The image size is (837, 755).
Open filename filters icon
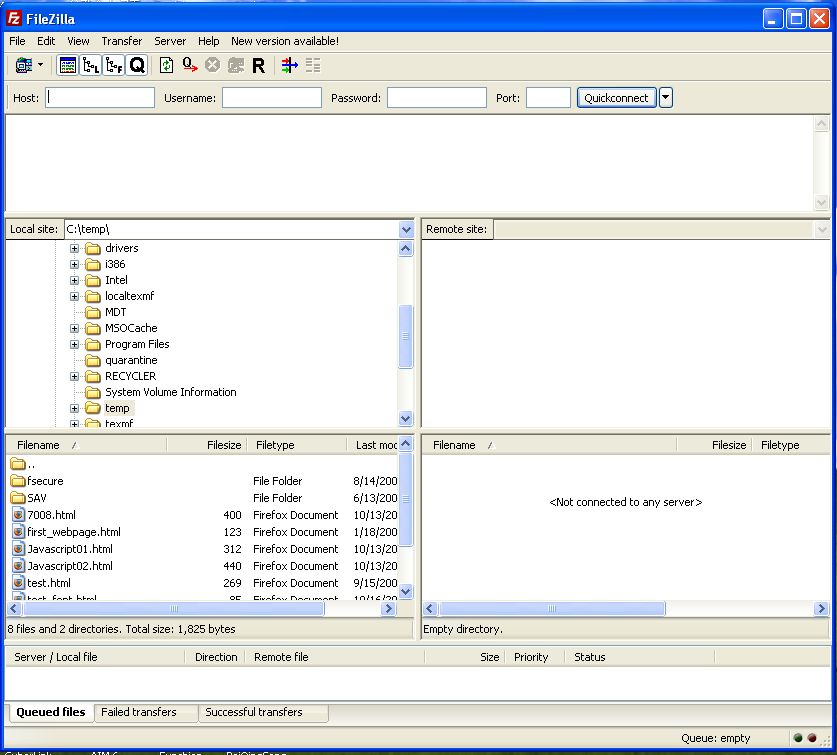(290, 65)
